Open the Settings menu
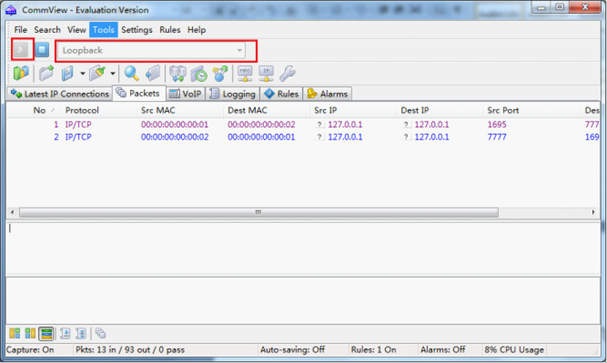 click(137, 30)
